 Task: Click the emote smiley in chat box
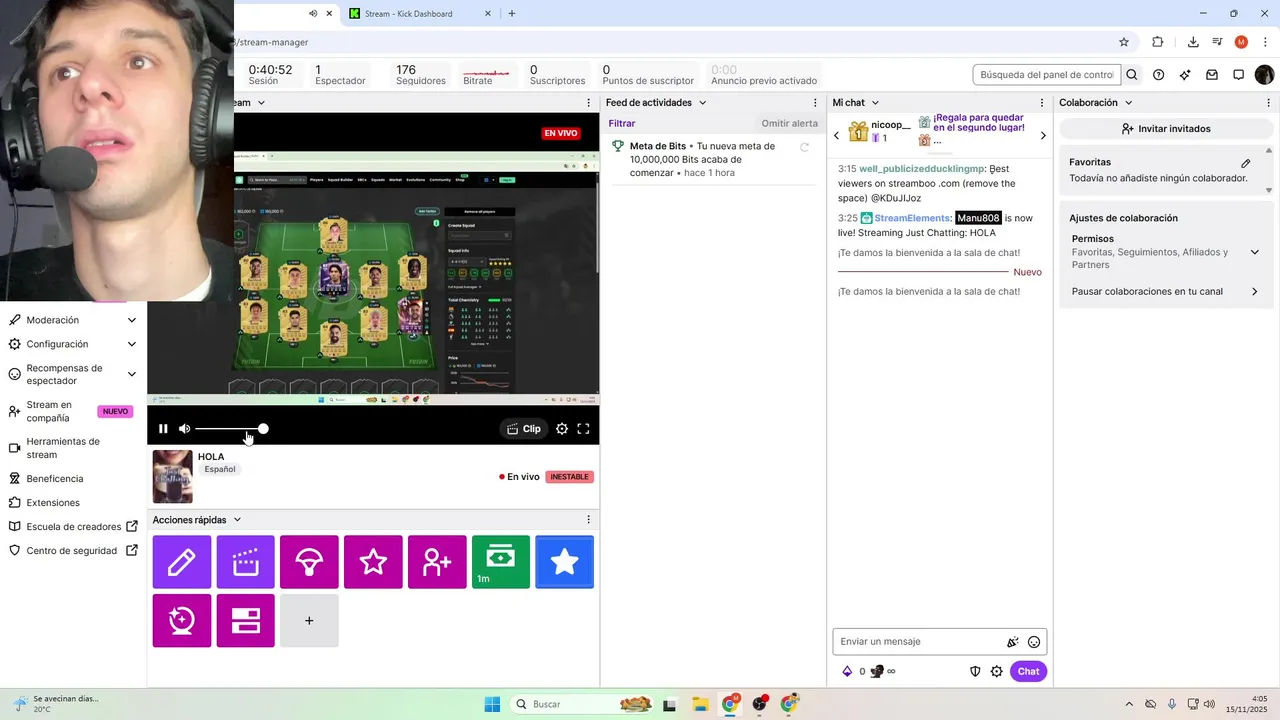coord(1034,642)
